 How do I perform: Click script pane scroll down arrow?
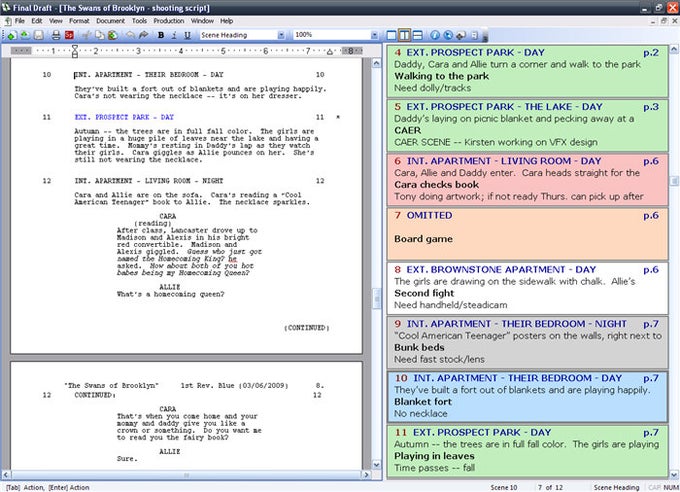tap(376, 465)
